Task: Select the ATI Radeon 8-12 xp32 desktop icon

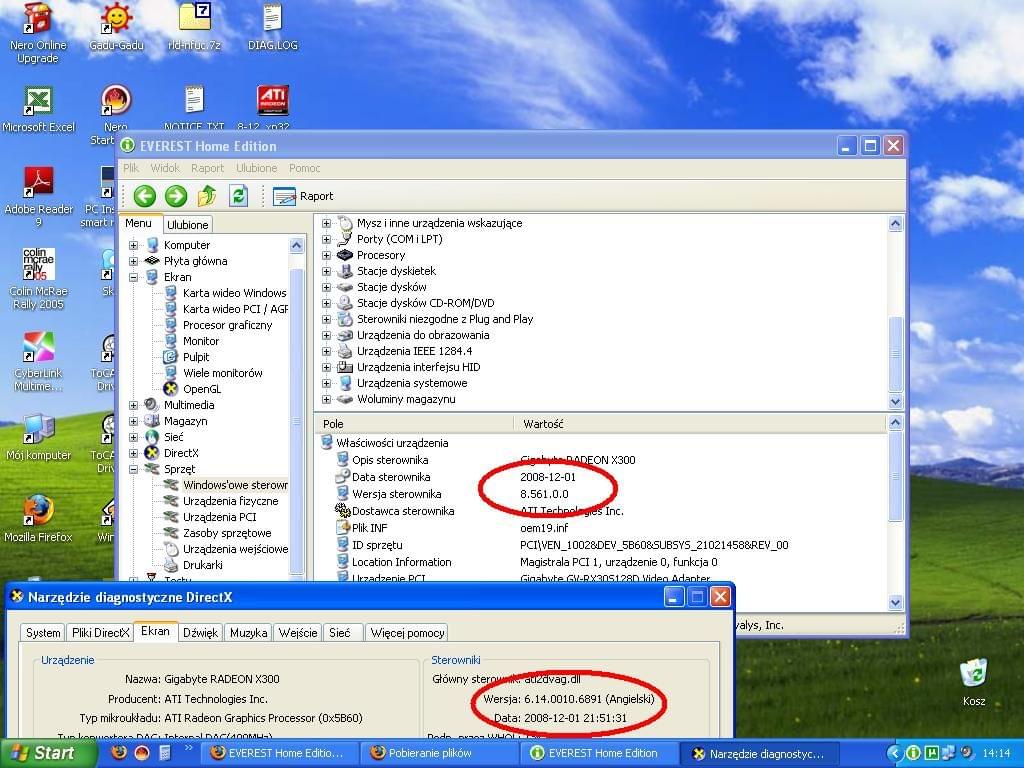Action: tap(273, 108)
